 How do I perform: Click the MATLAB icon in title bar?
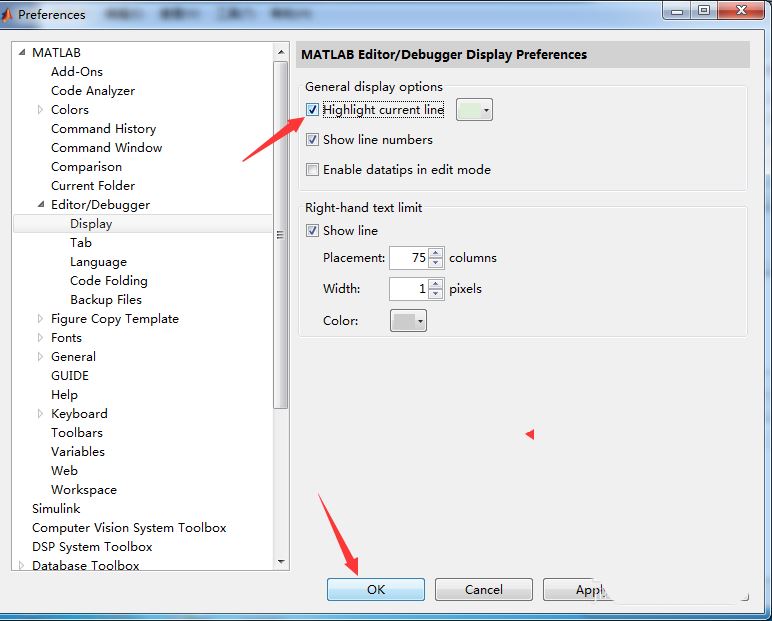point(7,15)
